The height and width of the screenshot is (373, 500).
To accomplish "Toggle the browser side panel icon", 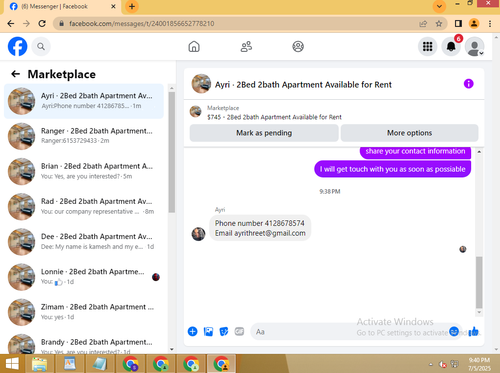I will [458, 24].
